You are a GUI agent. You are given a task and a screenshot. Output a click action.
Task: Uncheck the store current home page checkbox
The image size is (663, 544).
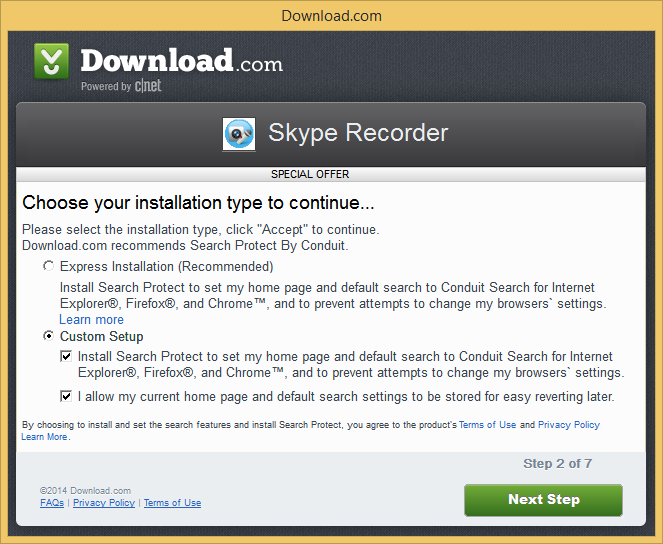66,396
